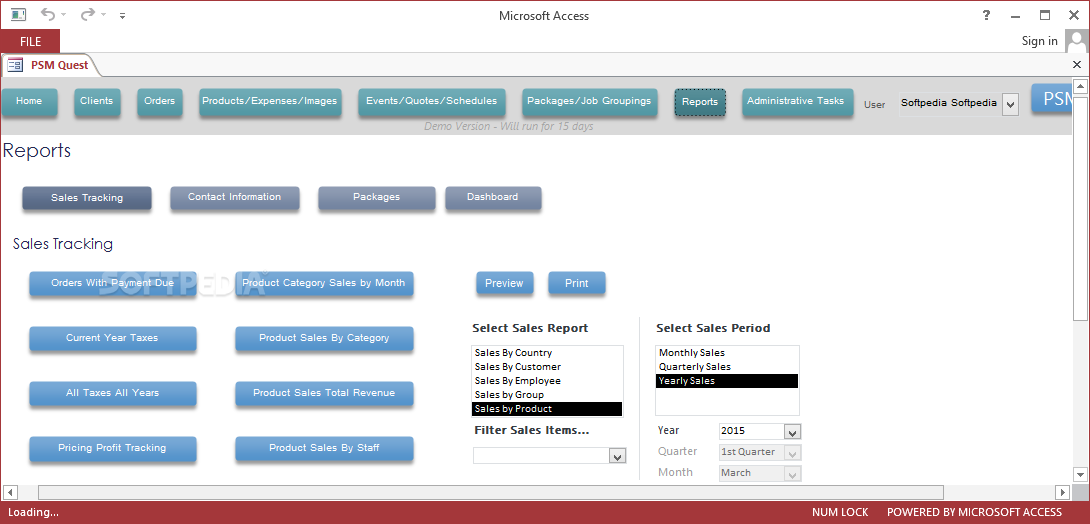Run Product Category Sales by Month report

coord(324,284)
